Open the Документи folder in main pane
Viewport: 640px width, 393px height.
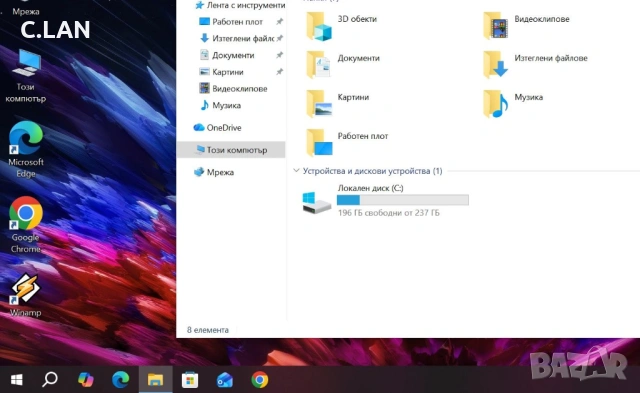[342, 64]
